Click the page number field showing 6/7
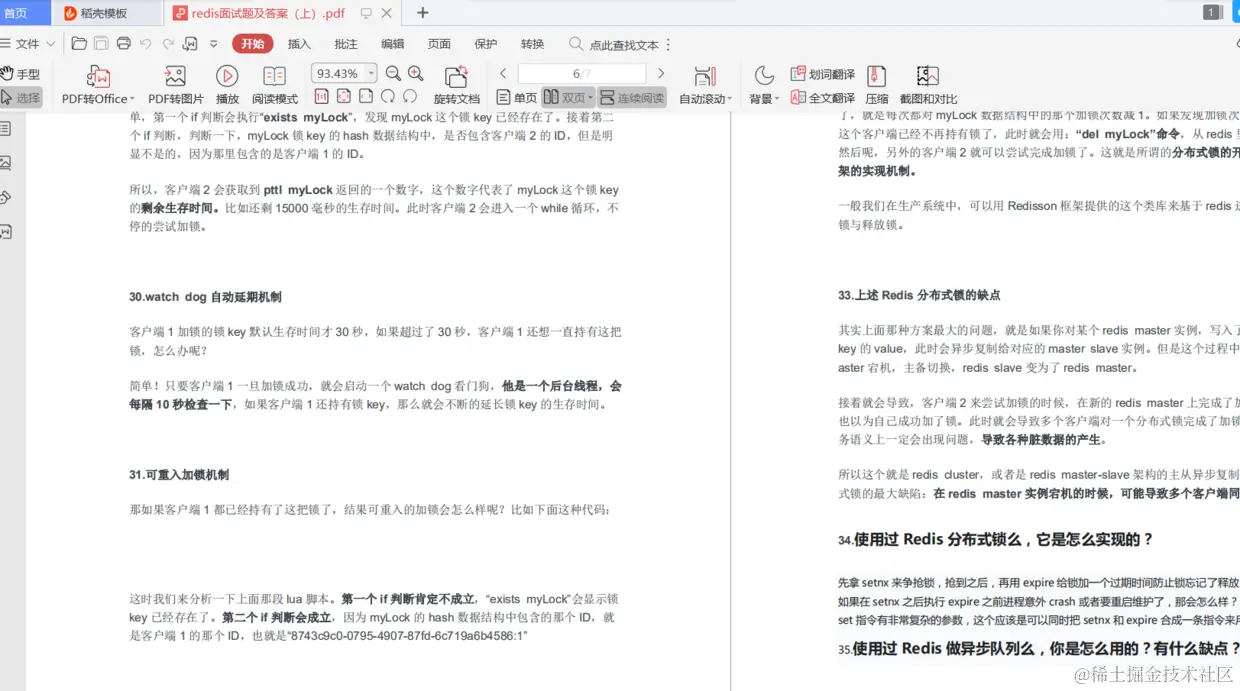 582,74
